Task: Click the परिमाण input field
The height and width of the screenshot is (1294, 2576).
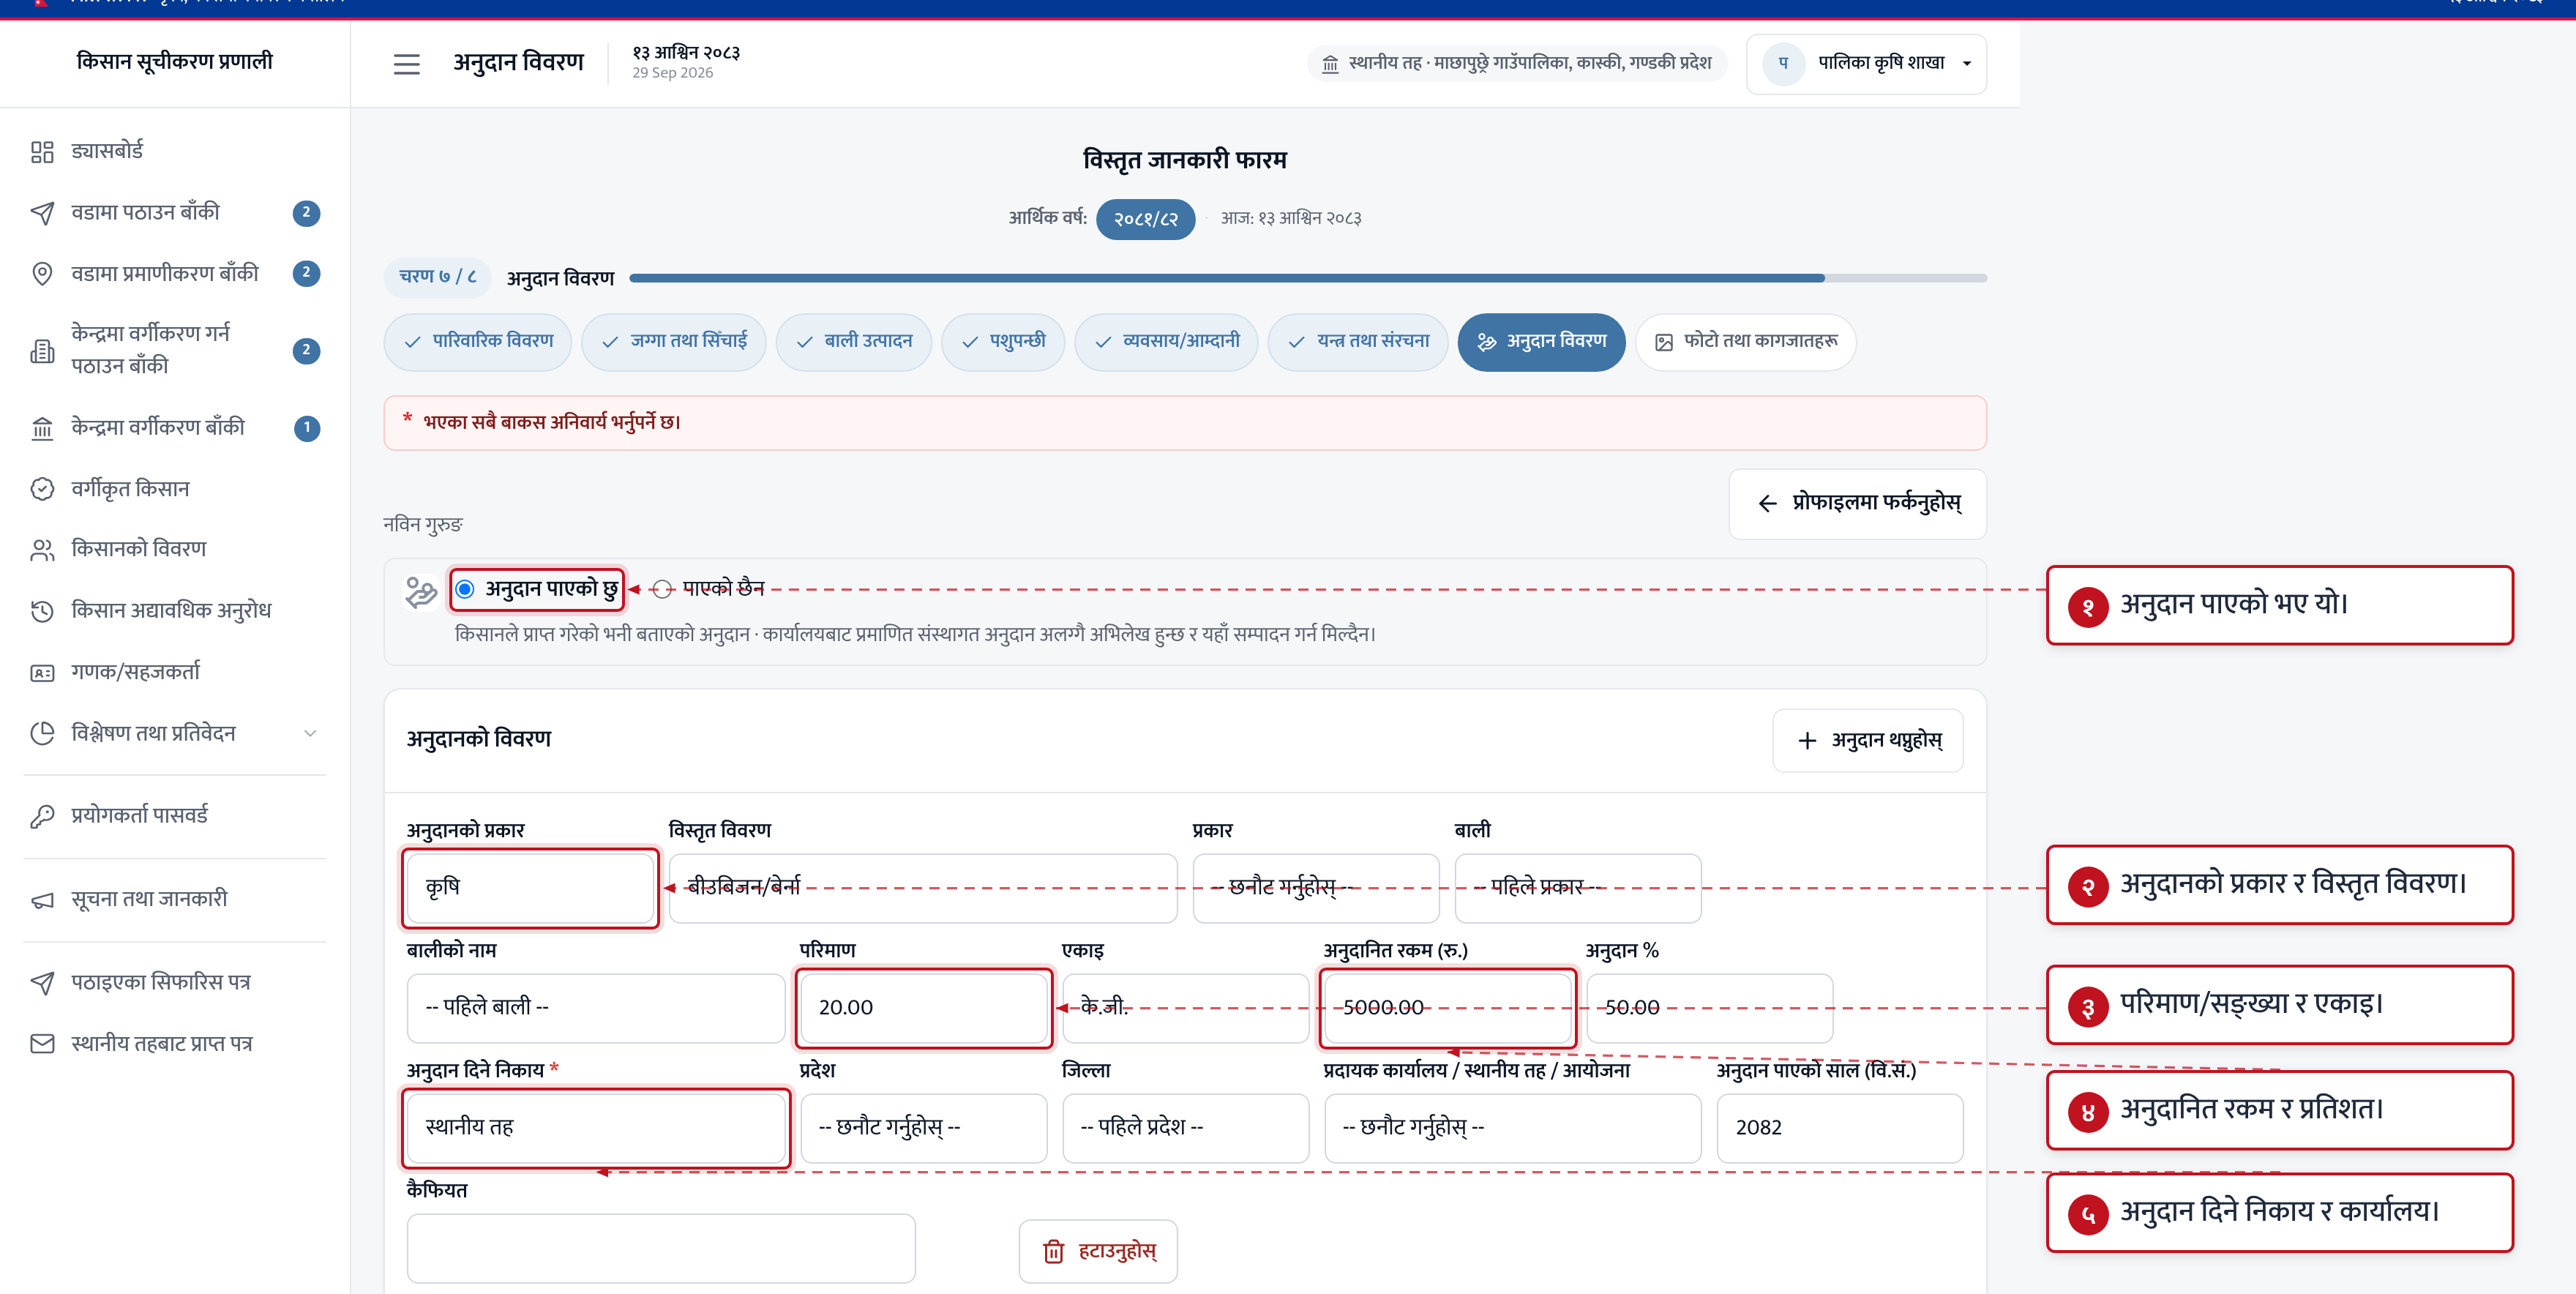Action: tap(923, 1007)
